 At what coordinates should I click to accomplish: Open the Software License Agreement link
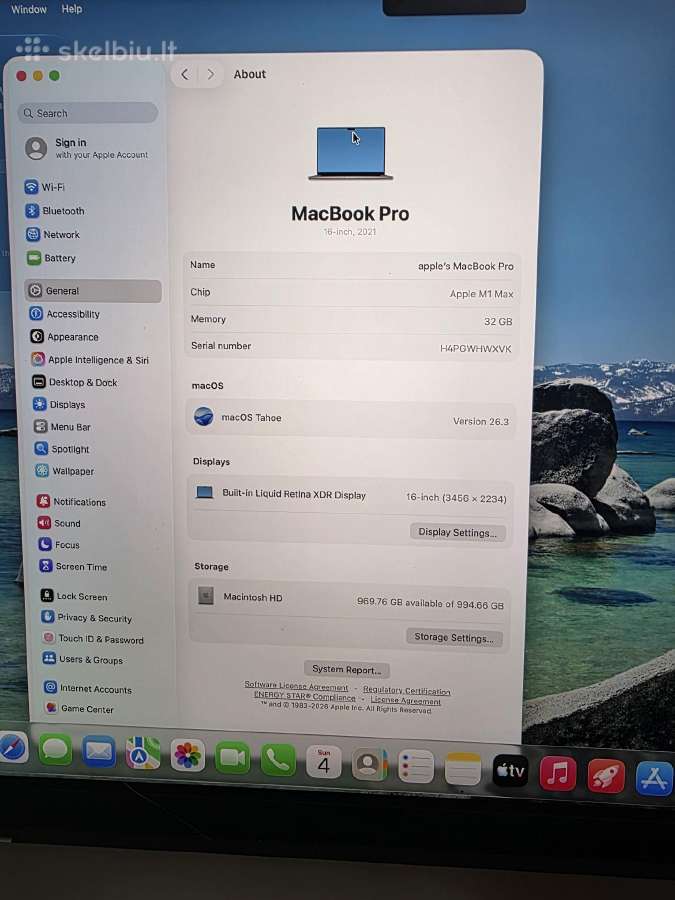click(x=296, y=686)
